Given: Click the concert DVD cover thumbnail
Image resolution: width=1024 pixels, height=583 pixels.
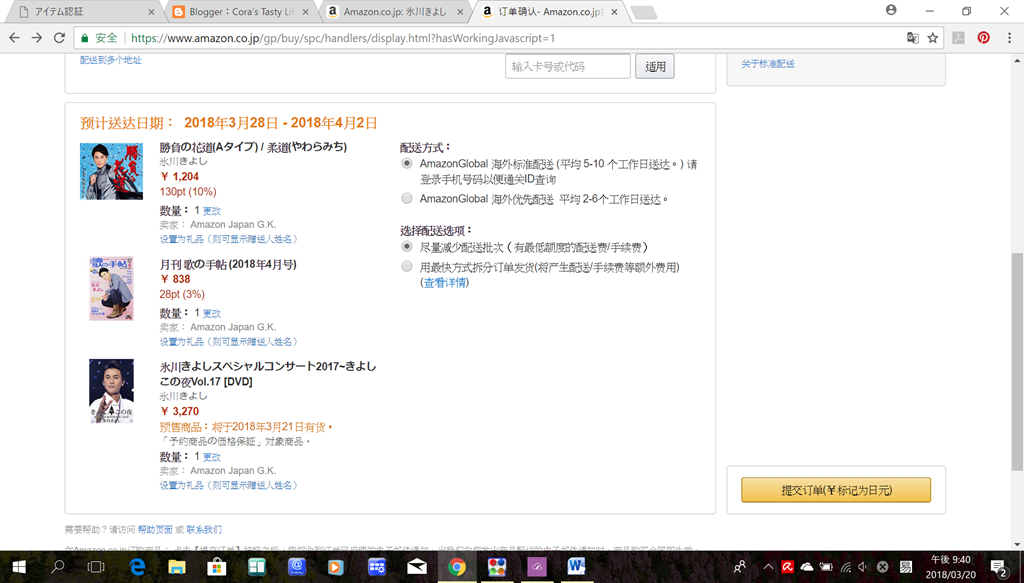Looking at the screenshot, I should tap(111, 390).
